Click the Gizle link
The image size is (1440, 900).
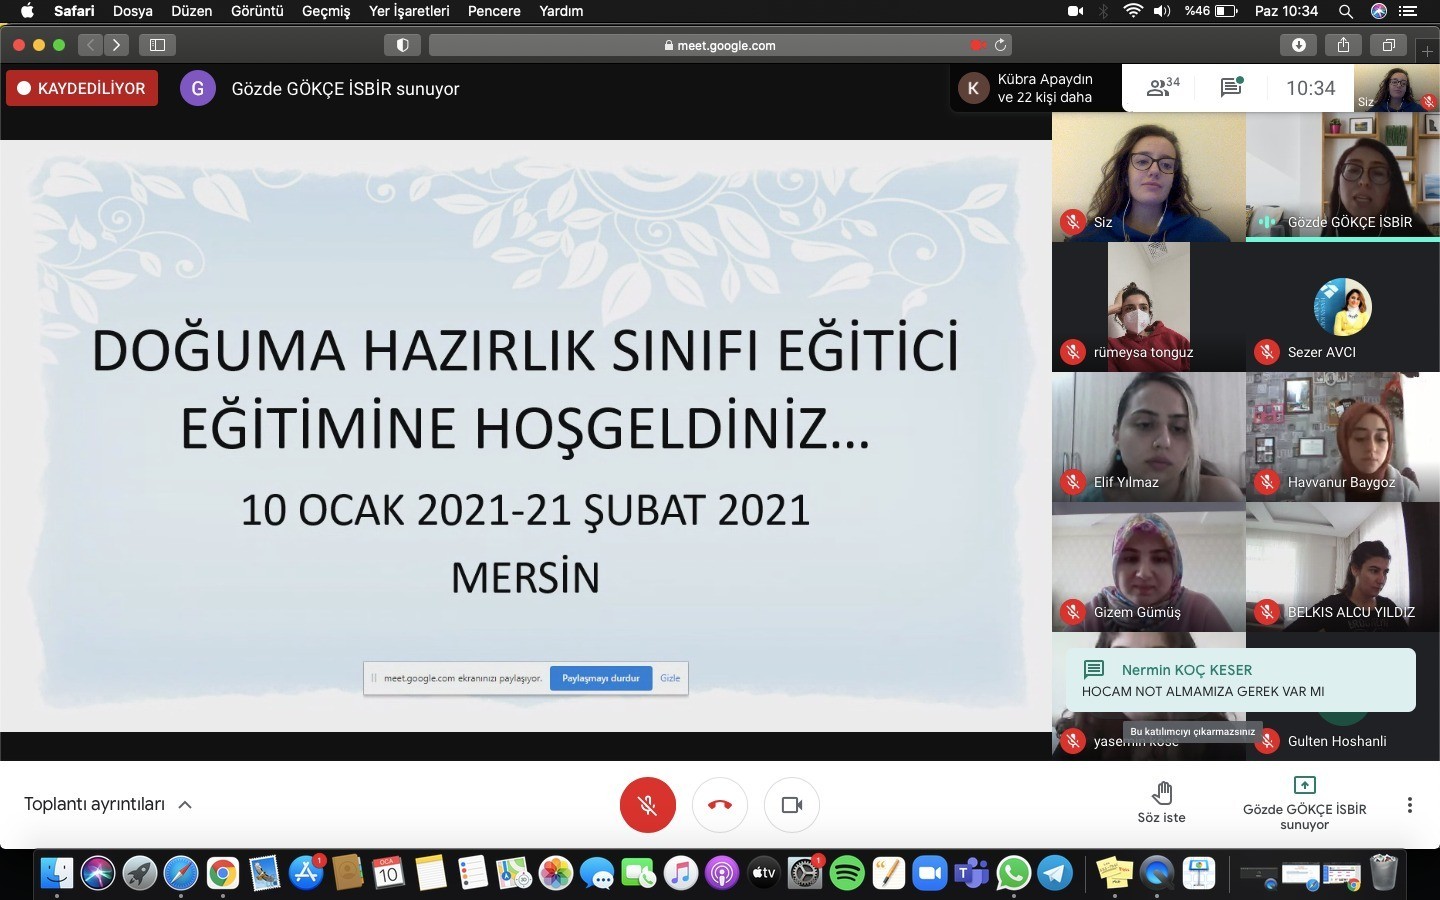click(670, 678)
